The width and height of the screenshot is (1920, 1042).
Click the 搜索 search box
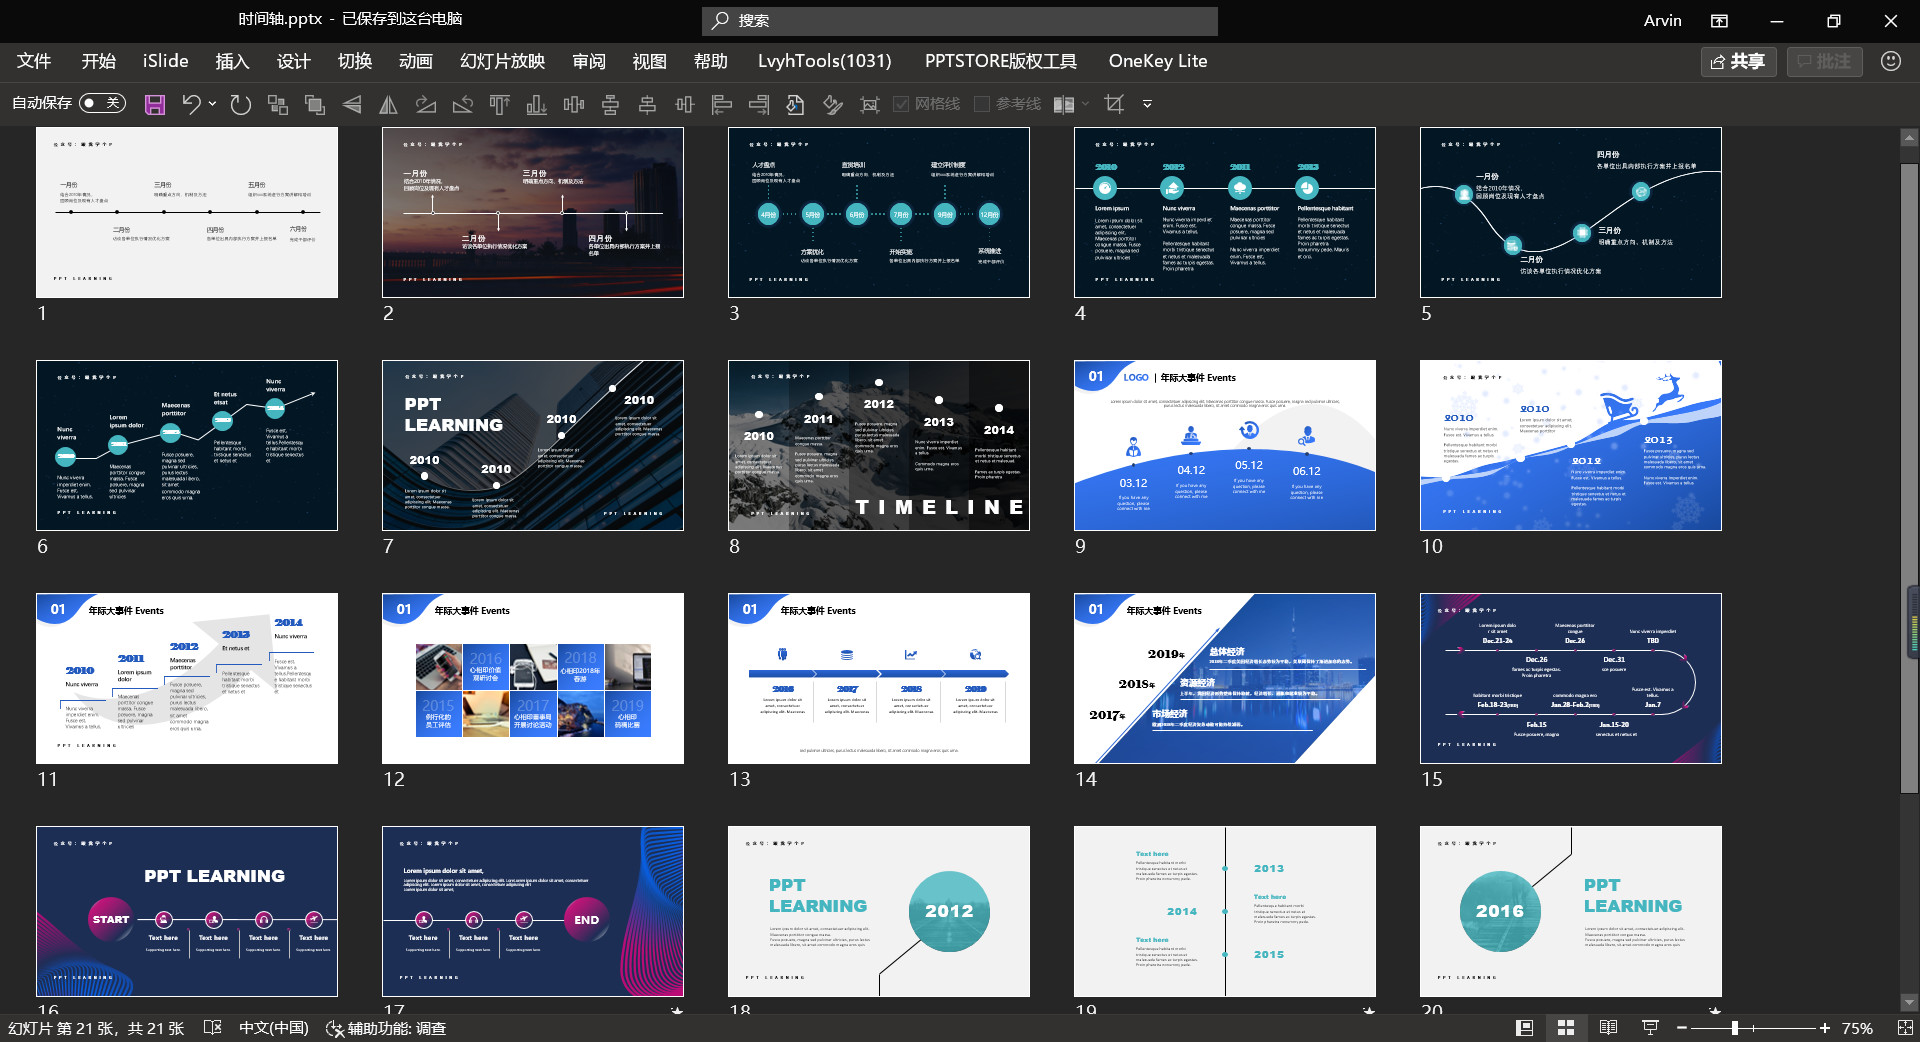click(x=960, y=21)
